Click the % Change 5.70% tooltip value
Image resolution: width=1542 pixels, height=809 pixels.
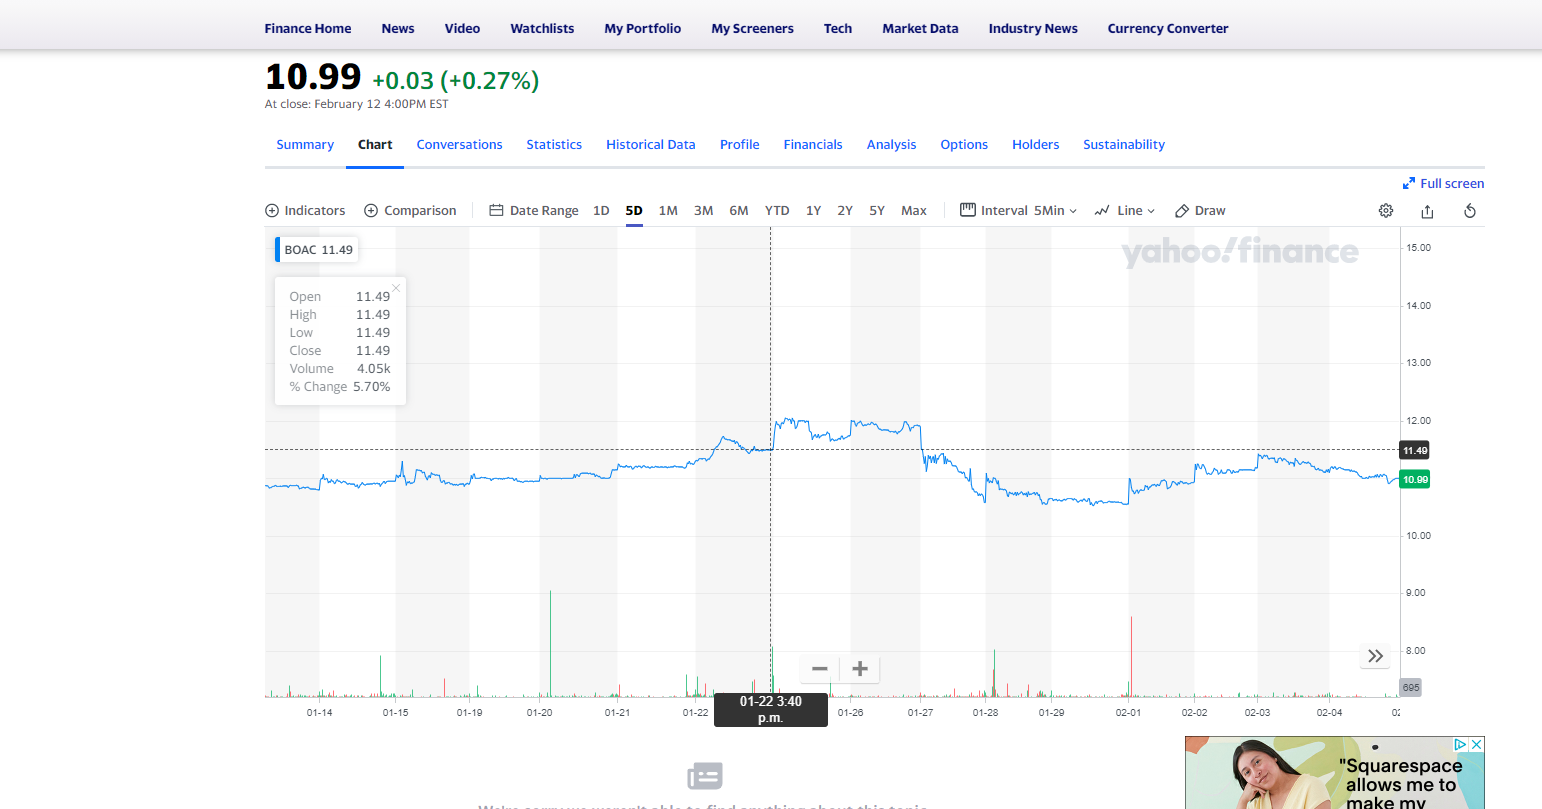click(371, 387)
